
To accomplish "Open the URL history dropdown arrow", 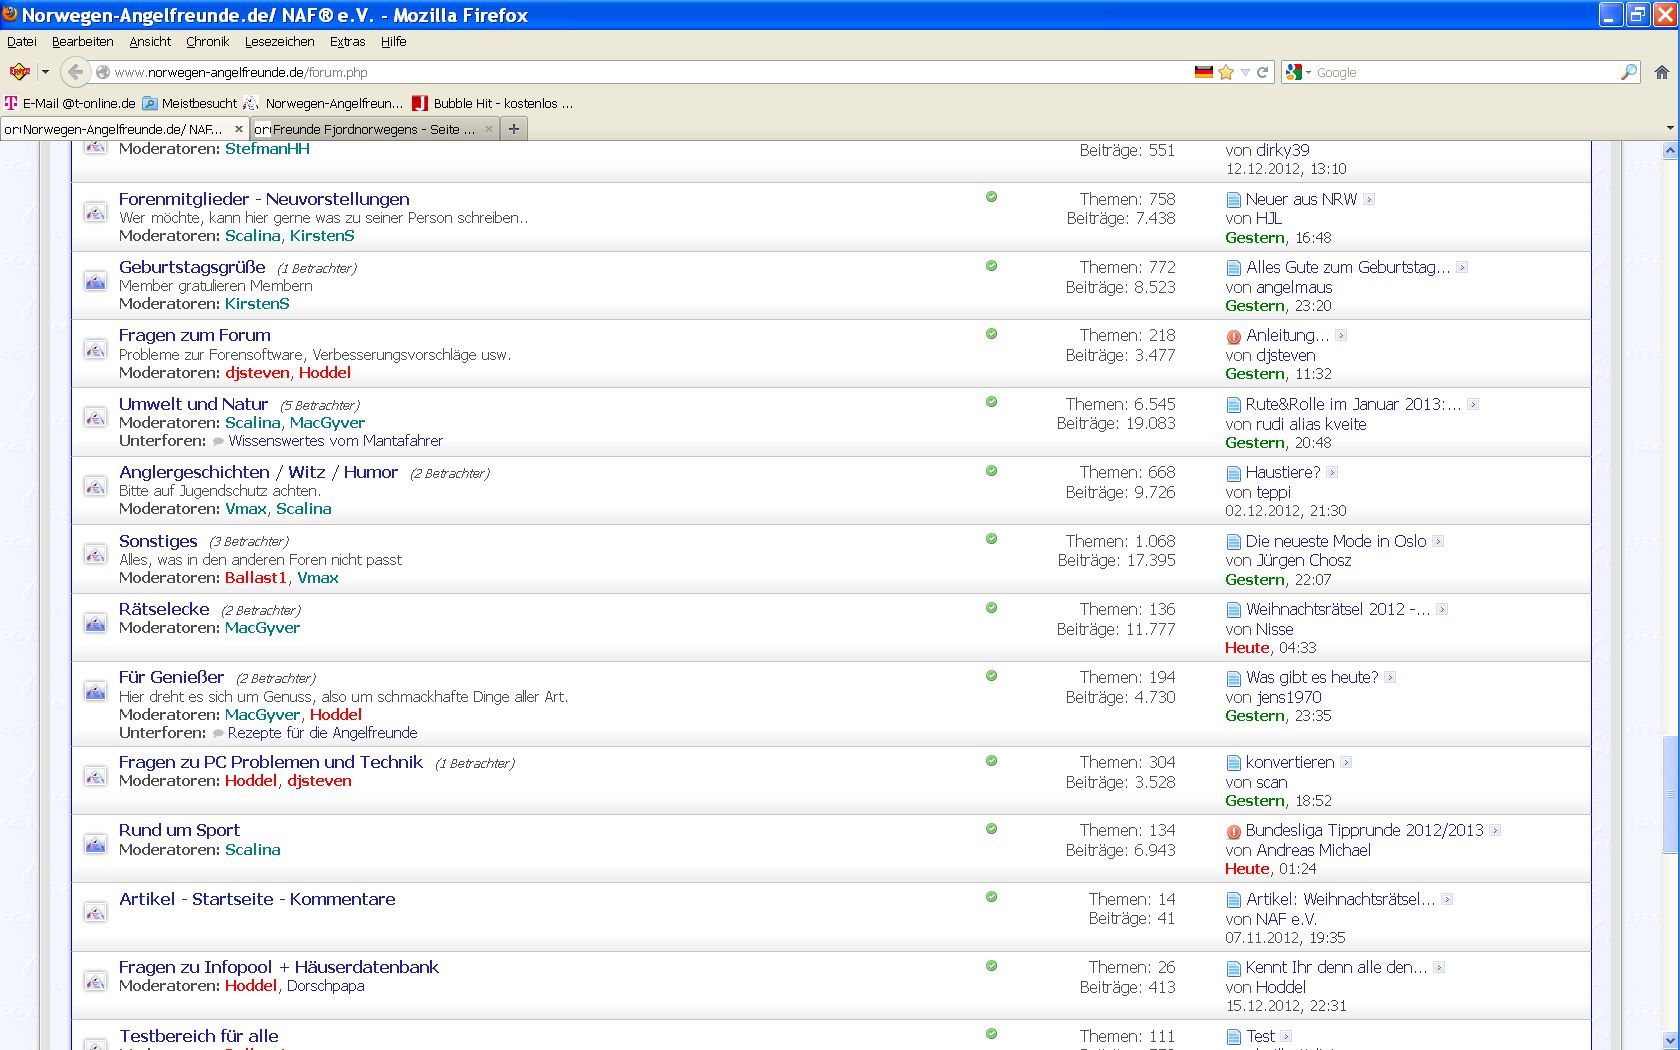I will [1245, 72].
